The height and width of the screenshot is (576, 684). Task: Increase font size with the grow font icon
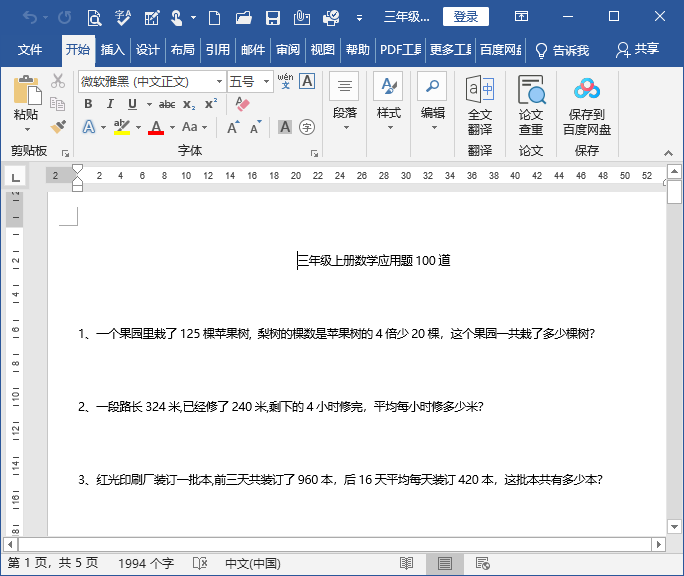pyautogui.click(x=233, y=127)
